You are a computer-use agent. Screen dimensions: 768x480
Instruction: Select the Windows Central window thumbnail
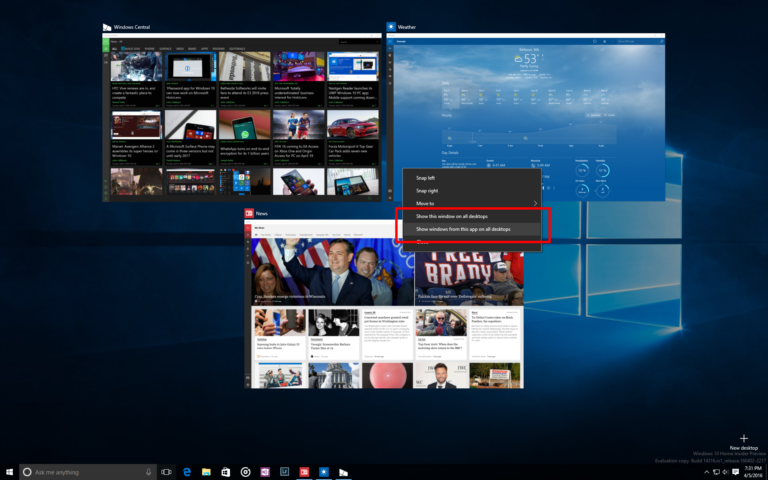(243, 115)
